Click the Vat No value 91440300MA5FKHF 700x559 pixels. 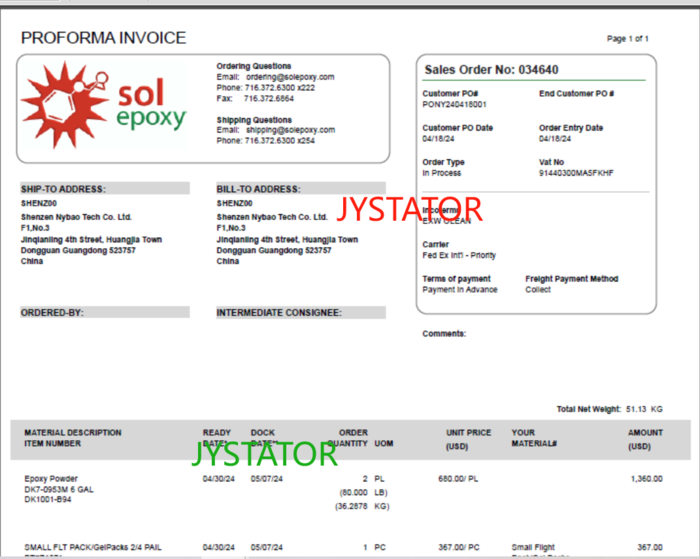pyautogui.click(x=576, y=173)
